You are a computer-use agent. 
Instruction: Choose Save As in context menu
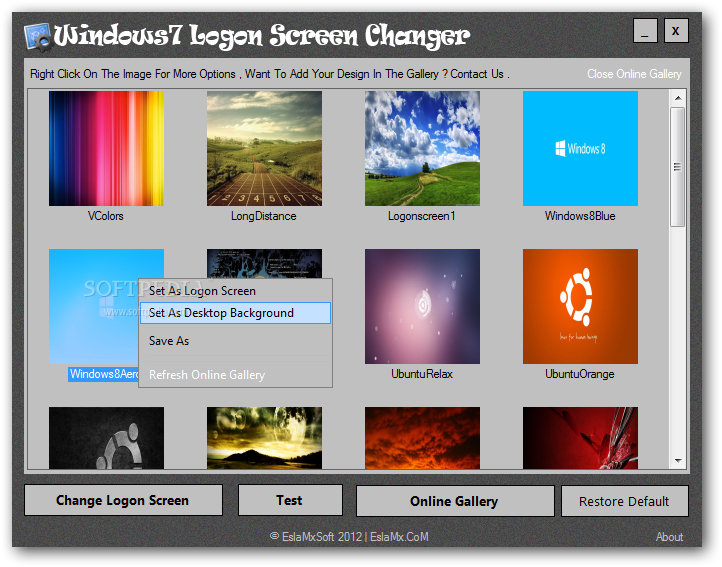point(235,341)
